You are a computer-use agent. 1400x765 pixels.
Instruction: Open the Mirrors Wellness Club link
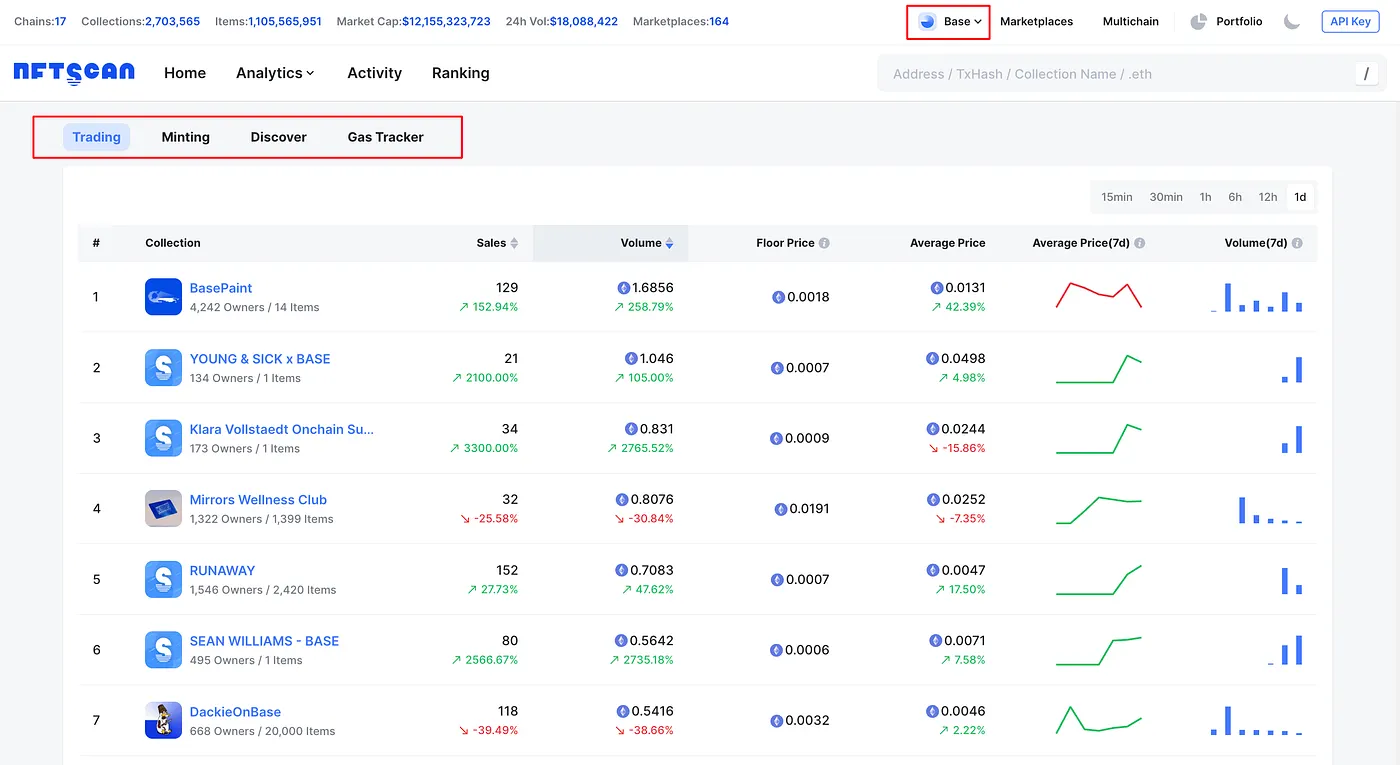click(x=258, y=500)
